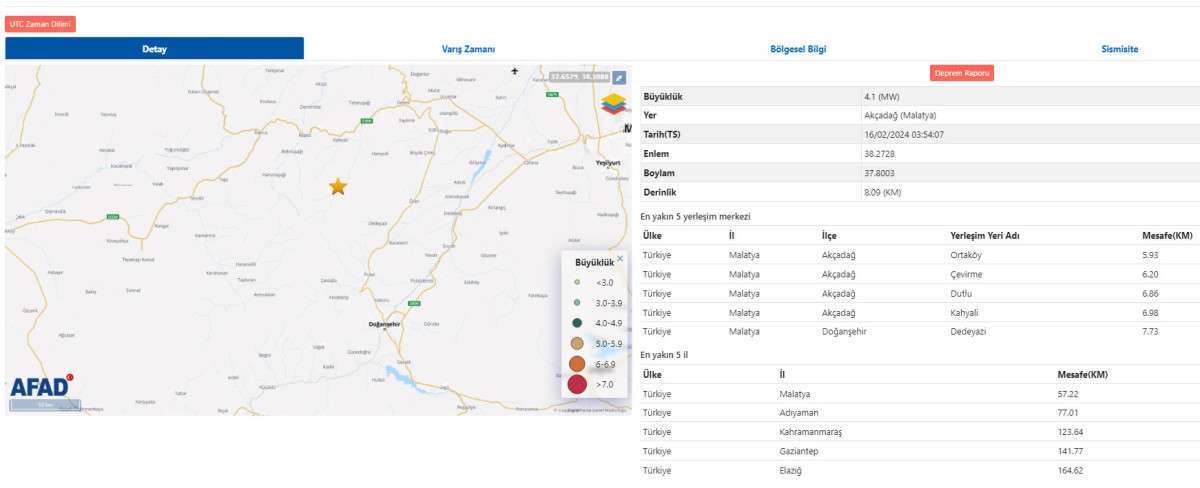The height and width of the screenshot is (488, 1200).
Task: Click the distance value 5.93
Action: pos(1150,255)
